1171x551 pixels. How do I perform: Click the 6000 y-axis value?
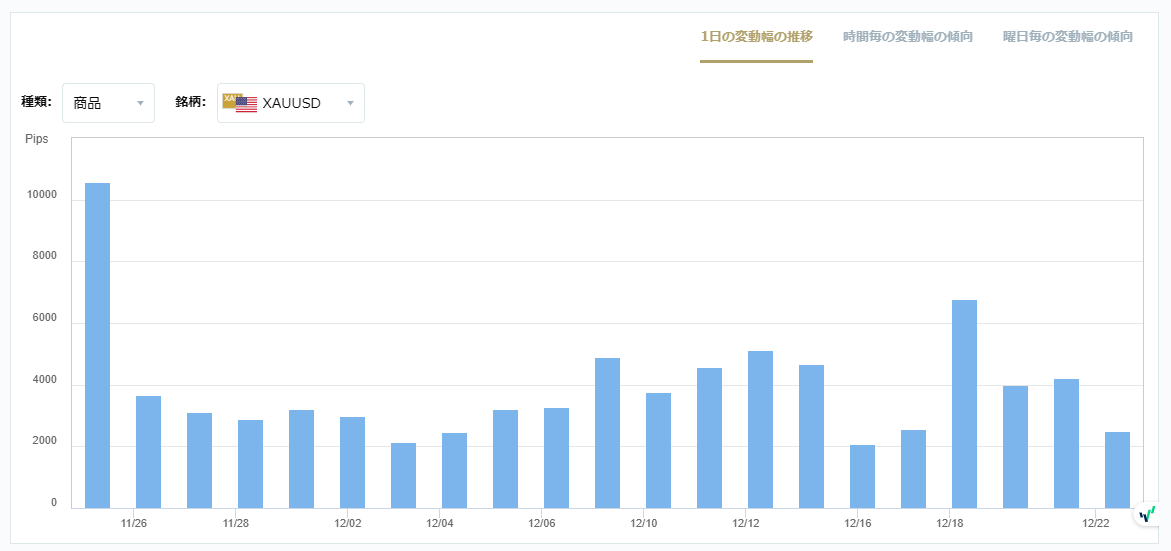pos(45,318)
